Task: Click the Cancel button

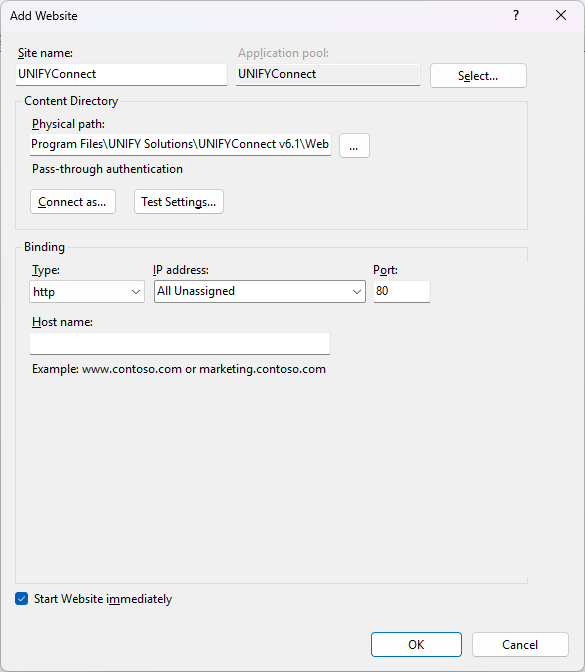Action: 520,644
